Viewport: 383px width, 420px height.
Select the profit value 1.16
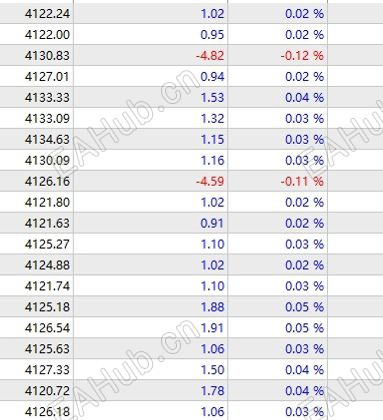click(x=212, y=160)
